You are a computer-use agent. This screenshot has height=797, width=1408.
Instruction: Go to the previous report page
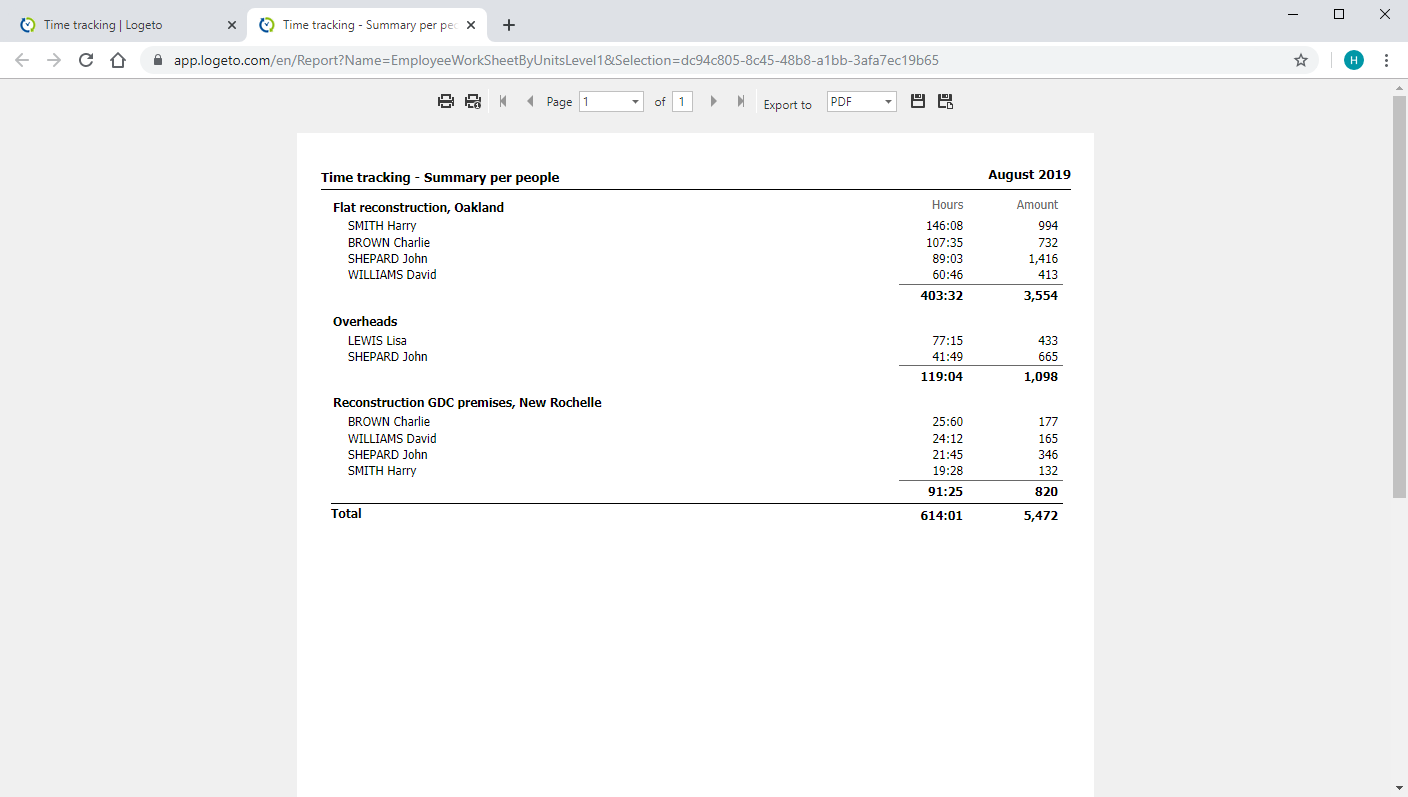click(x=530, y=101)
